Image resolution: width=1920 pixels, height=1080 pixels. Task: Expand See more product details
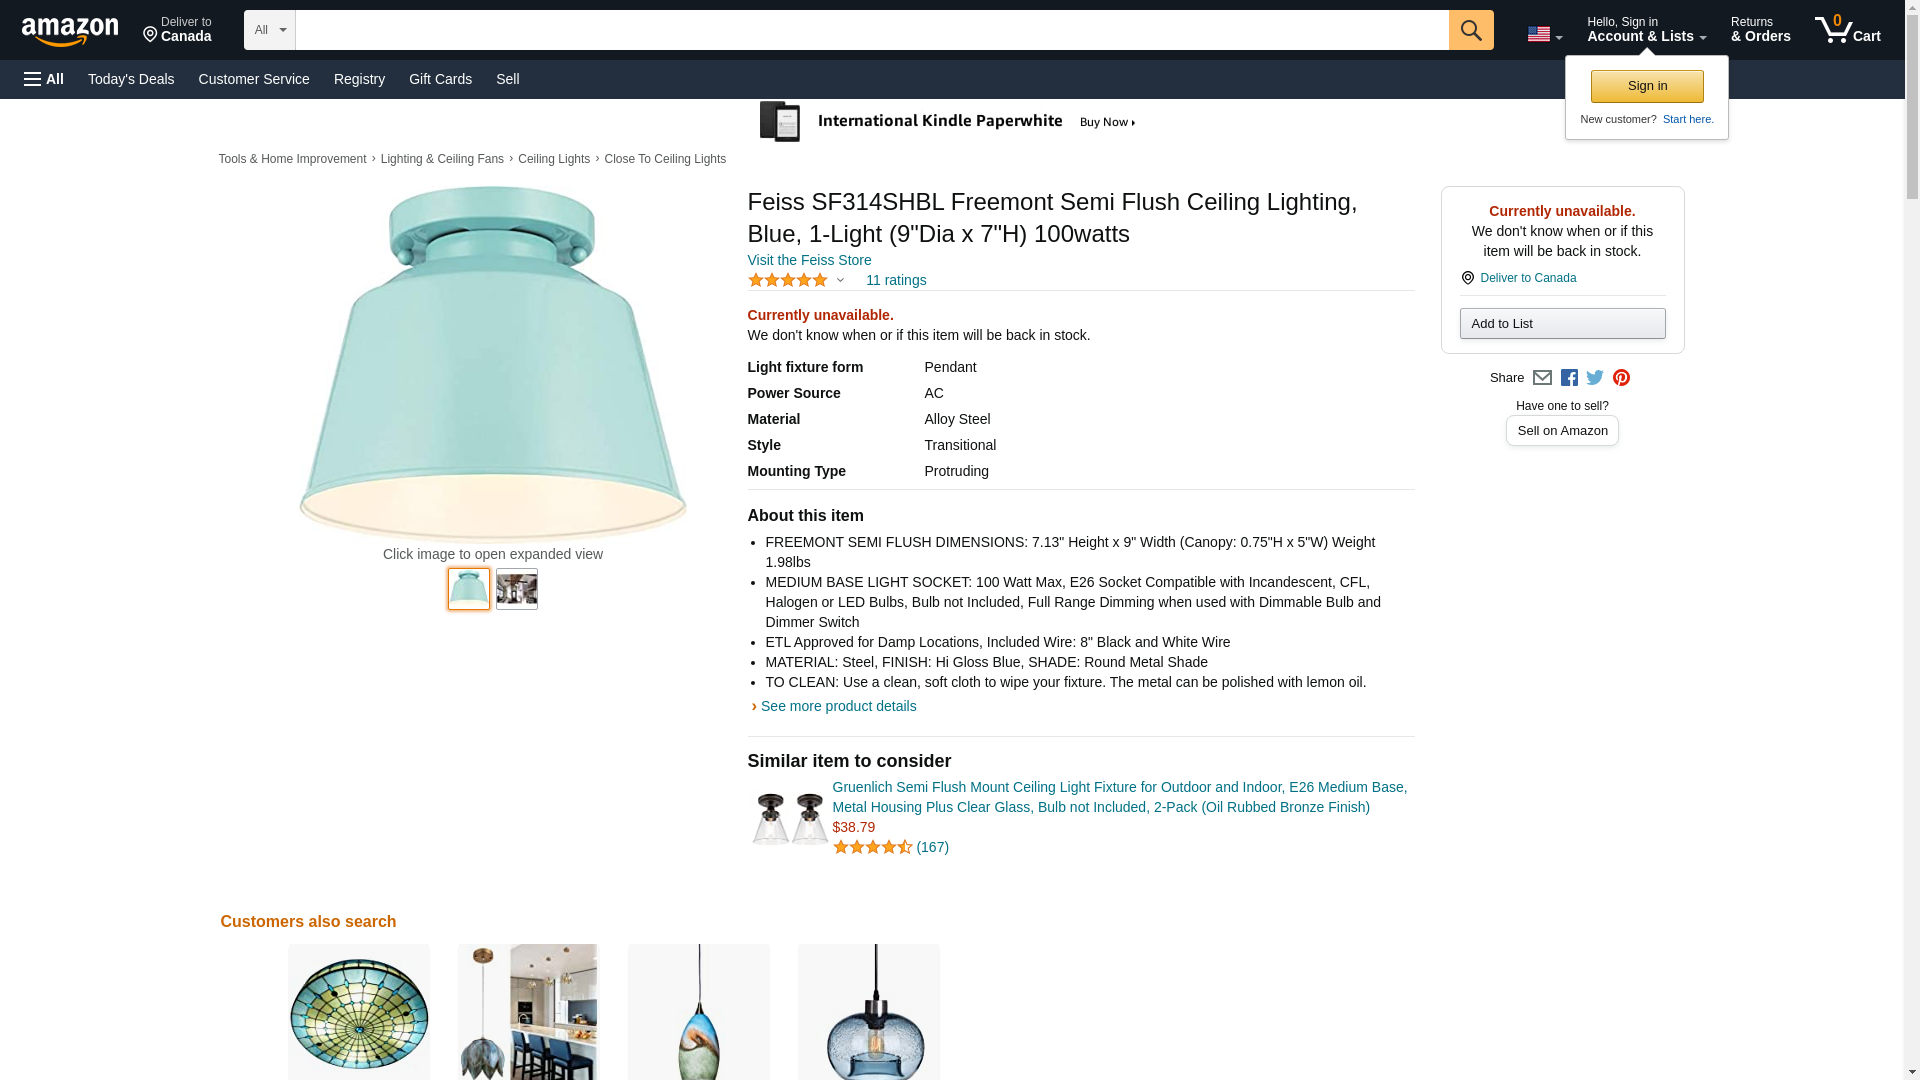coord(838,706)
